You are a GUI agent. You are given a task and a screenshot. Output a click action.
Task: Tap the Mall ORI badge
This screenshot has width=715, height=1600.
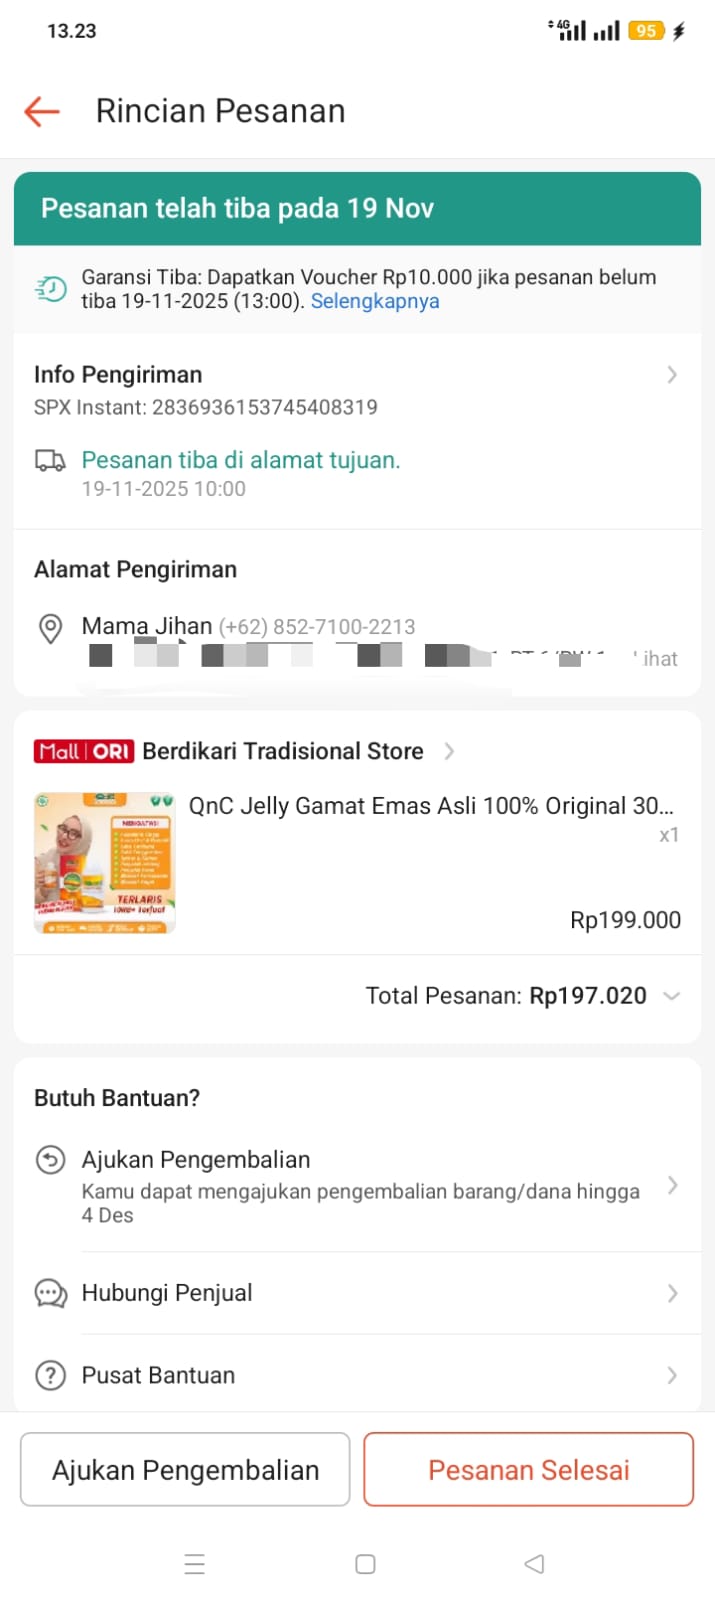(x=84, y=751)
